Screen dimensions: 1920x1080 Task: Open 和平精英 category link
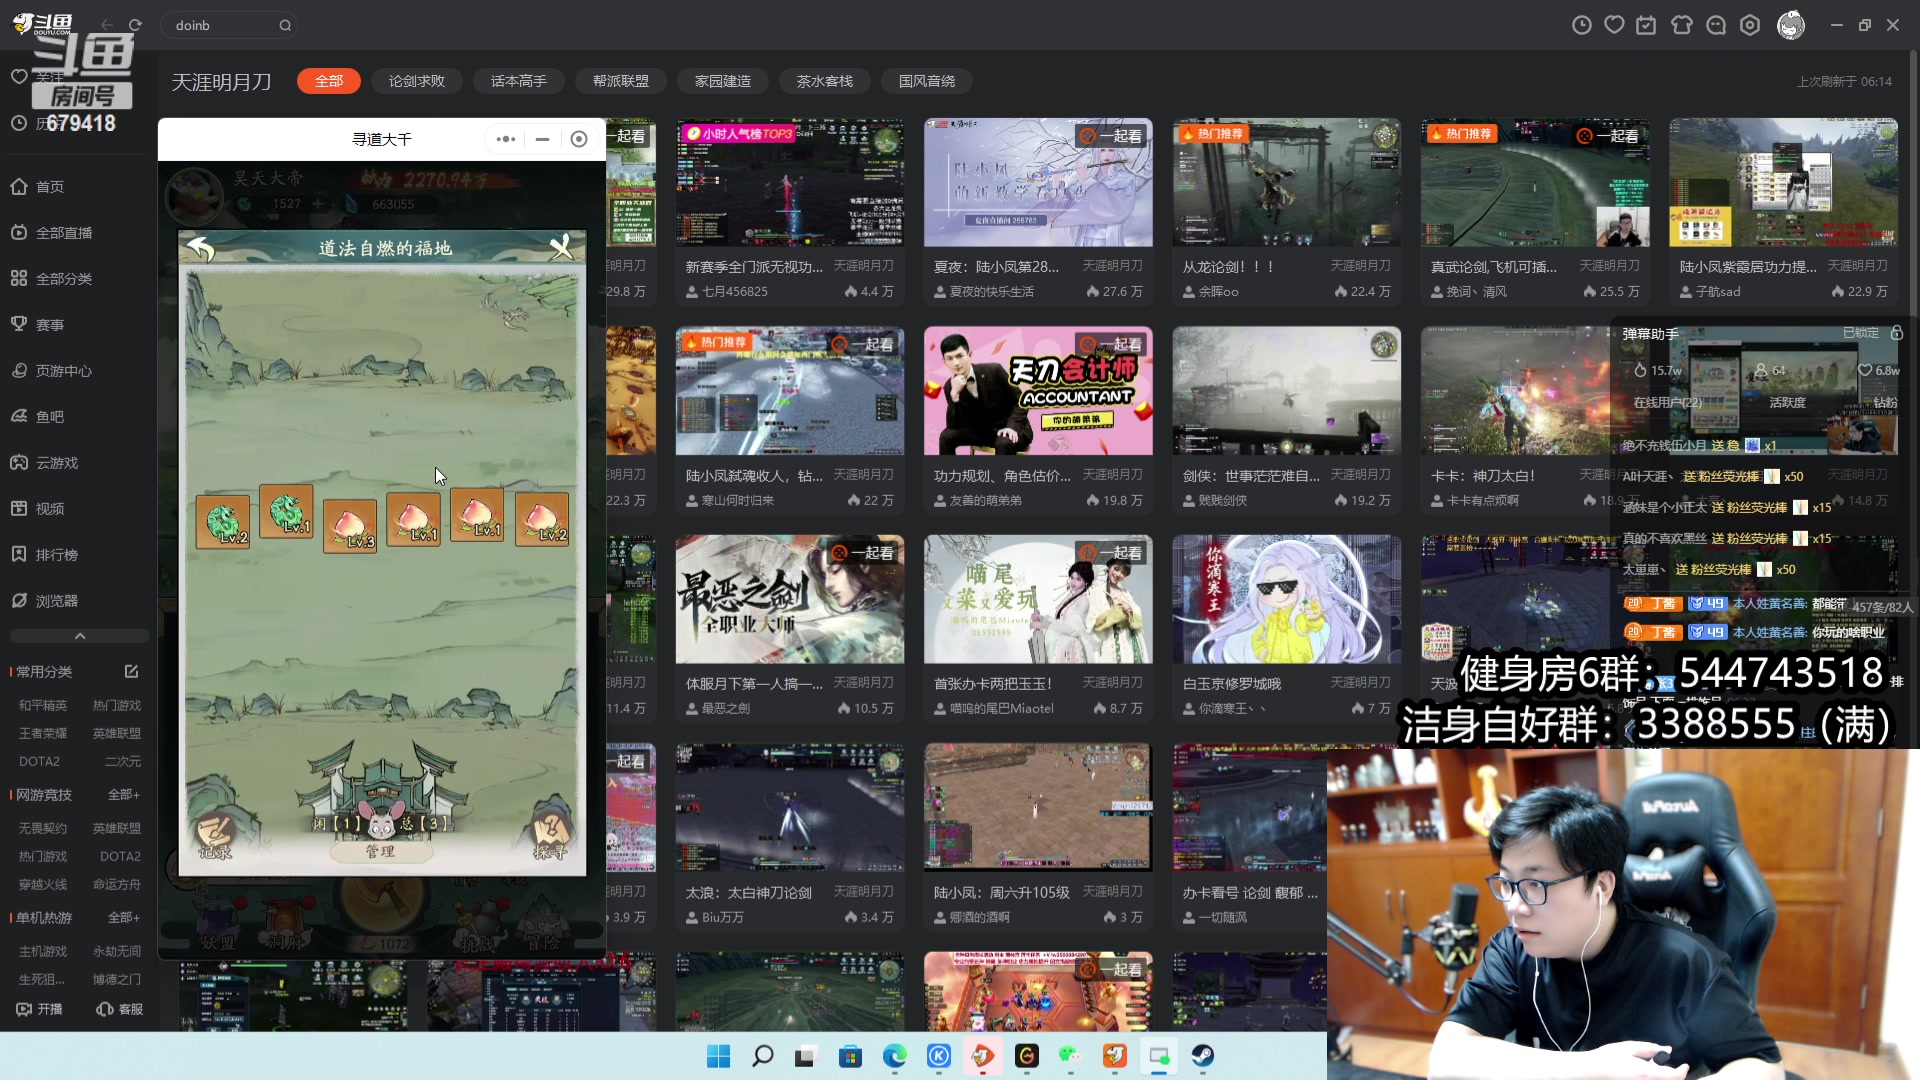(x=43, y=706)
